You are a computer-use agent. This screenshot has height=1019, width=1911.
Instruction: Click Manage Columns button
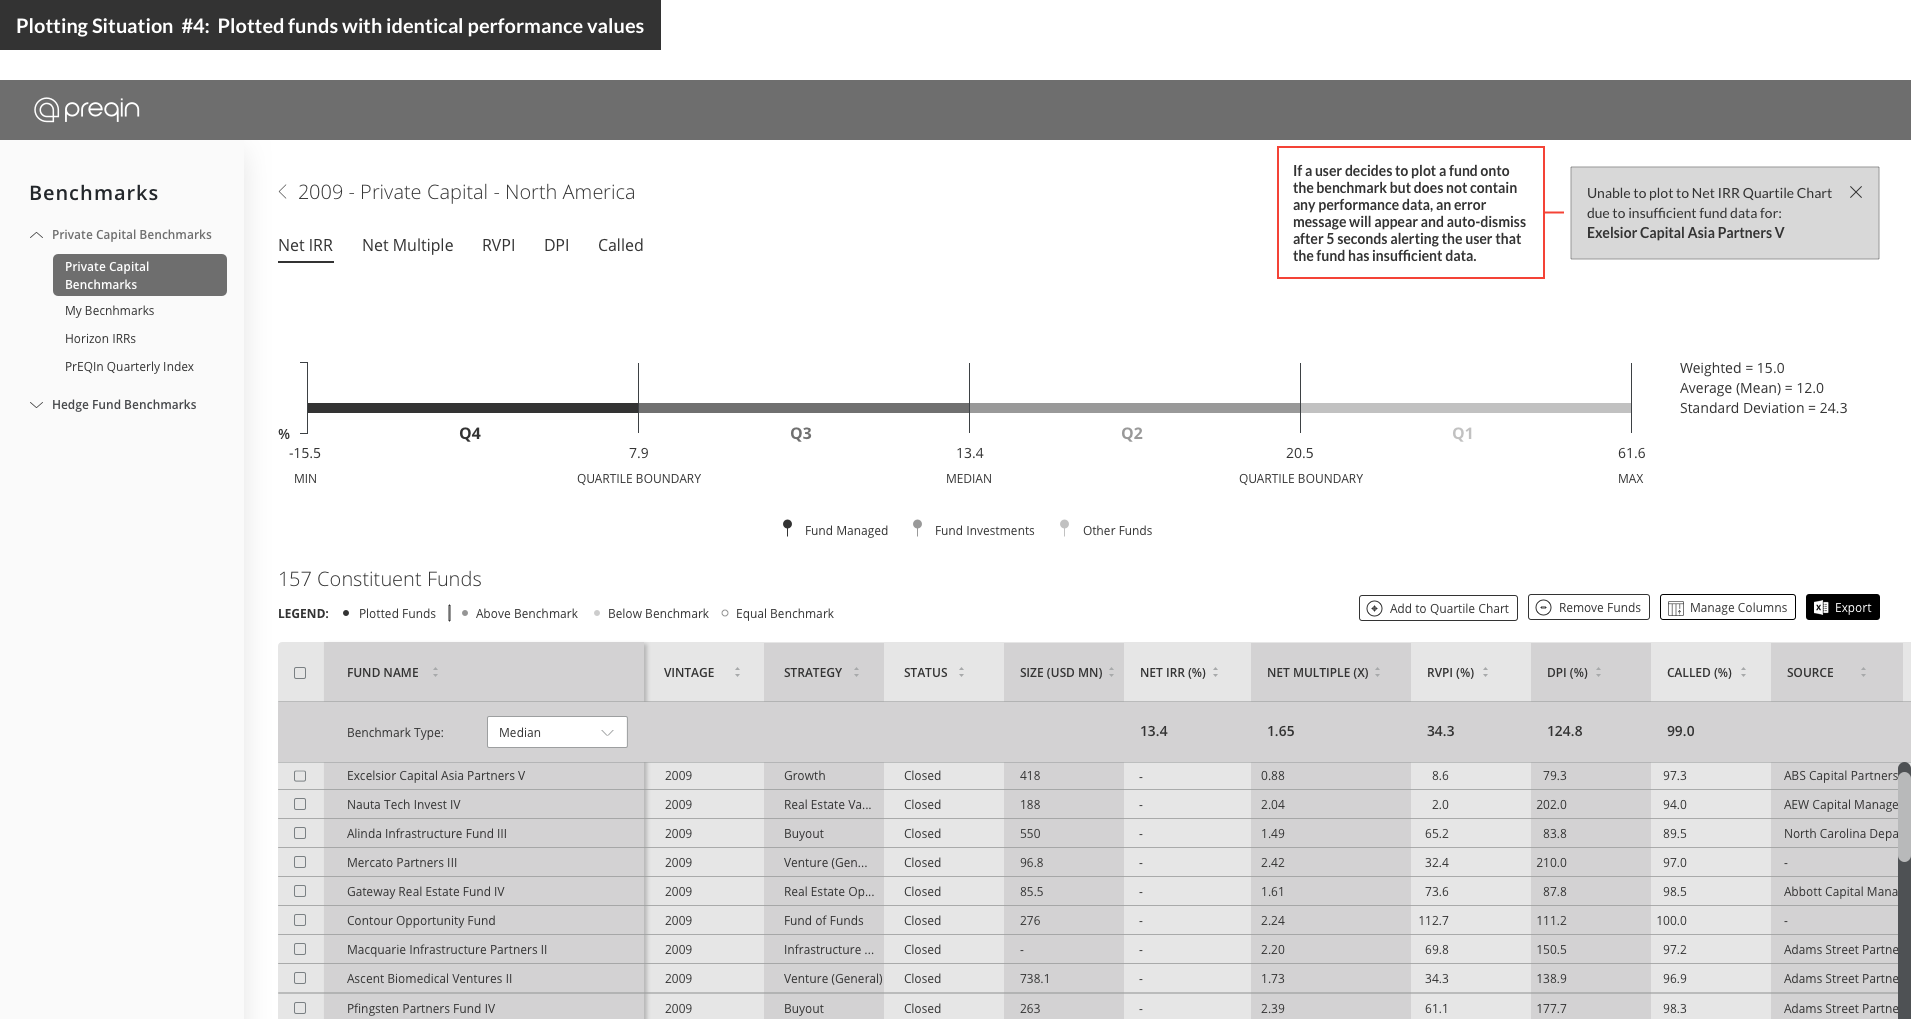[x=1728, y=607]
